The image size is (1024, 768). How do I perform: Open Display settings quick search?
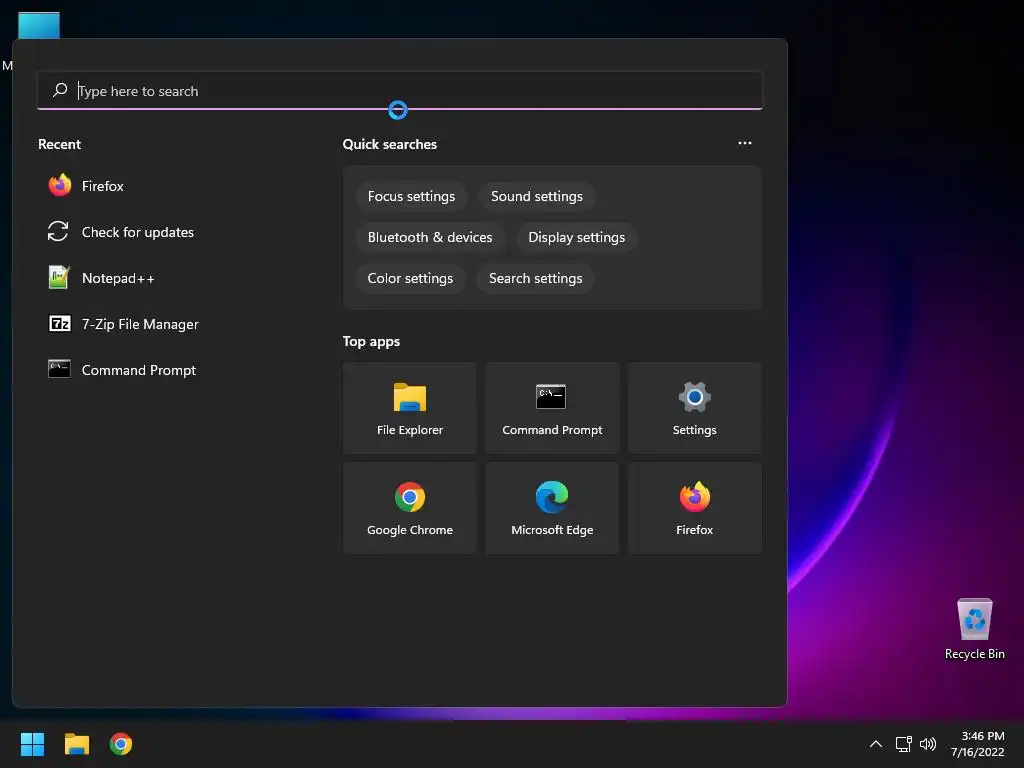click(576, 238)
